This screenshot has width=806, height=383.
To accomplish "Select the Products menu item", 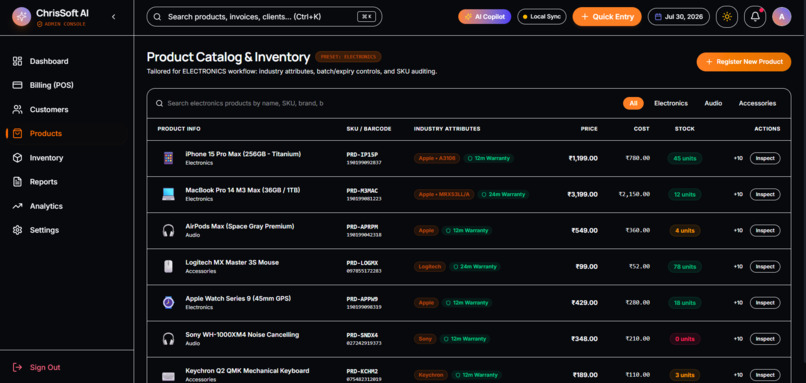I will click(x=66, y=134).
